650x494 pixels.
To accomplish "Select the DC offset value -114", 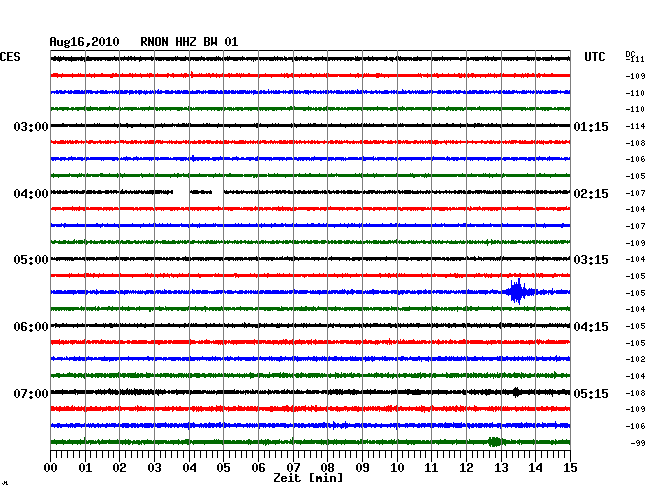I will (x=635, y=126).
